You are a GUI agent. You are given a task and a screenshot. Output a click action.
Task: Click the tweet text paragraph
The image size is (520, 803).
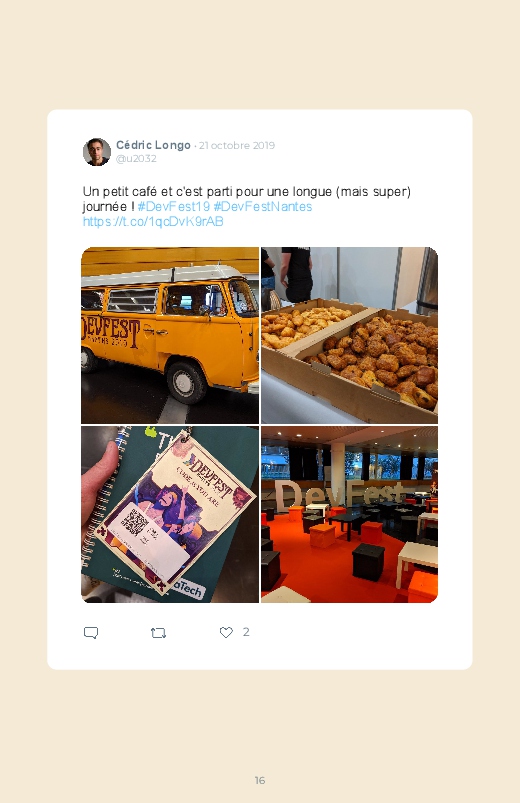[247, 206]
